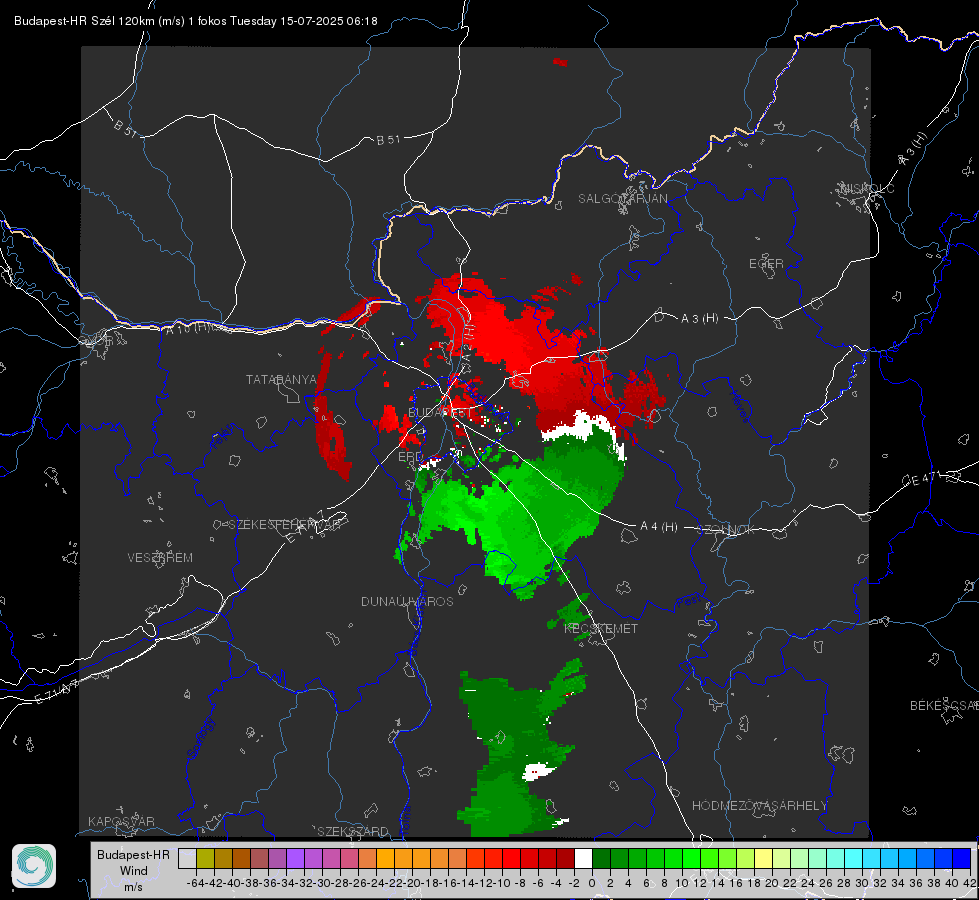
Task: Select the KAPOSVÁR city label
Action: (x=121, y=821)
